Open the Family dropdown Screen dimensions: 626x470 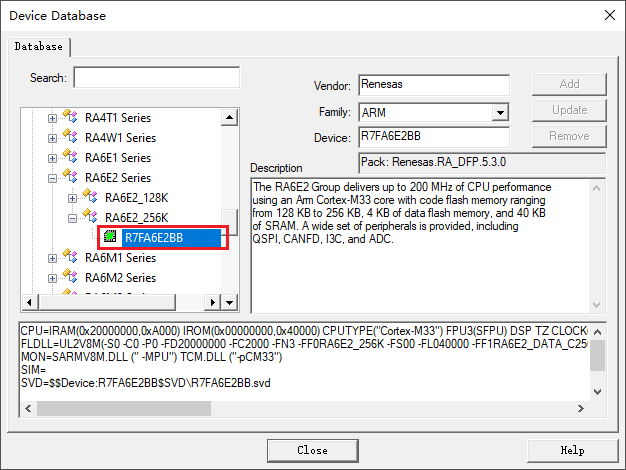[500, 113]
